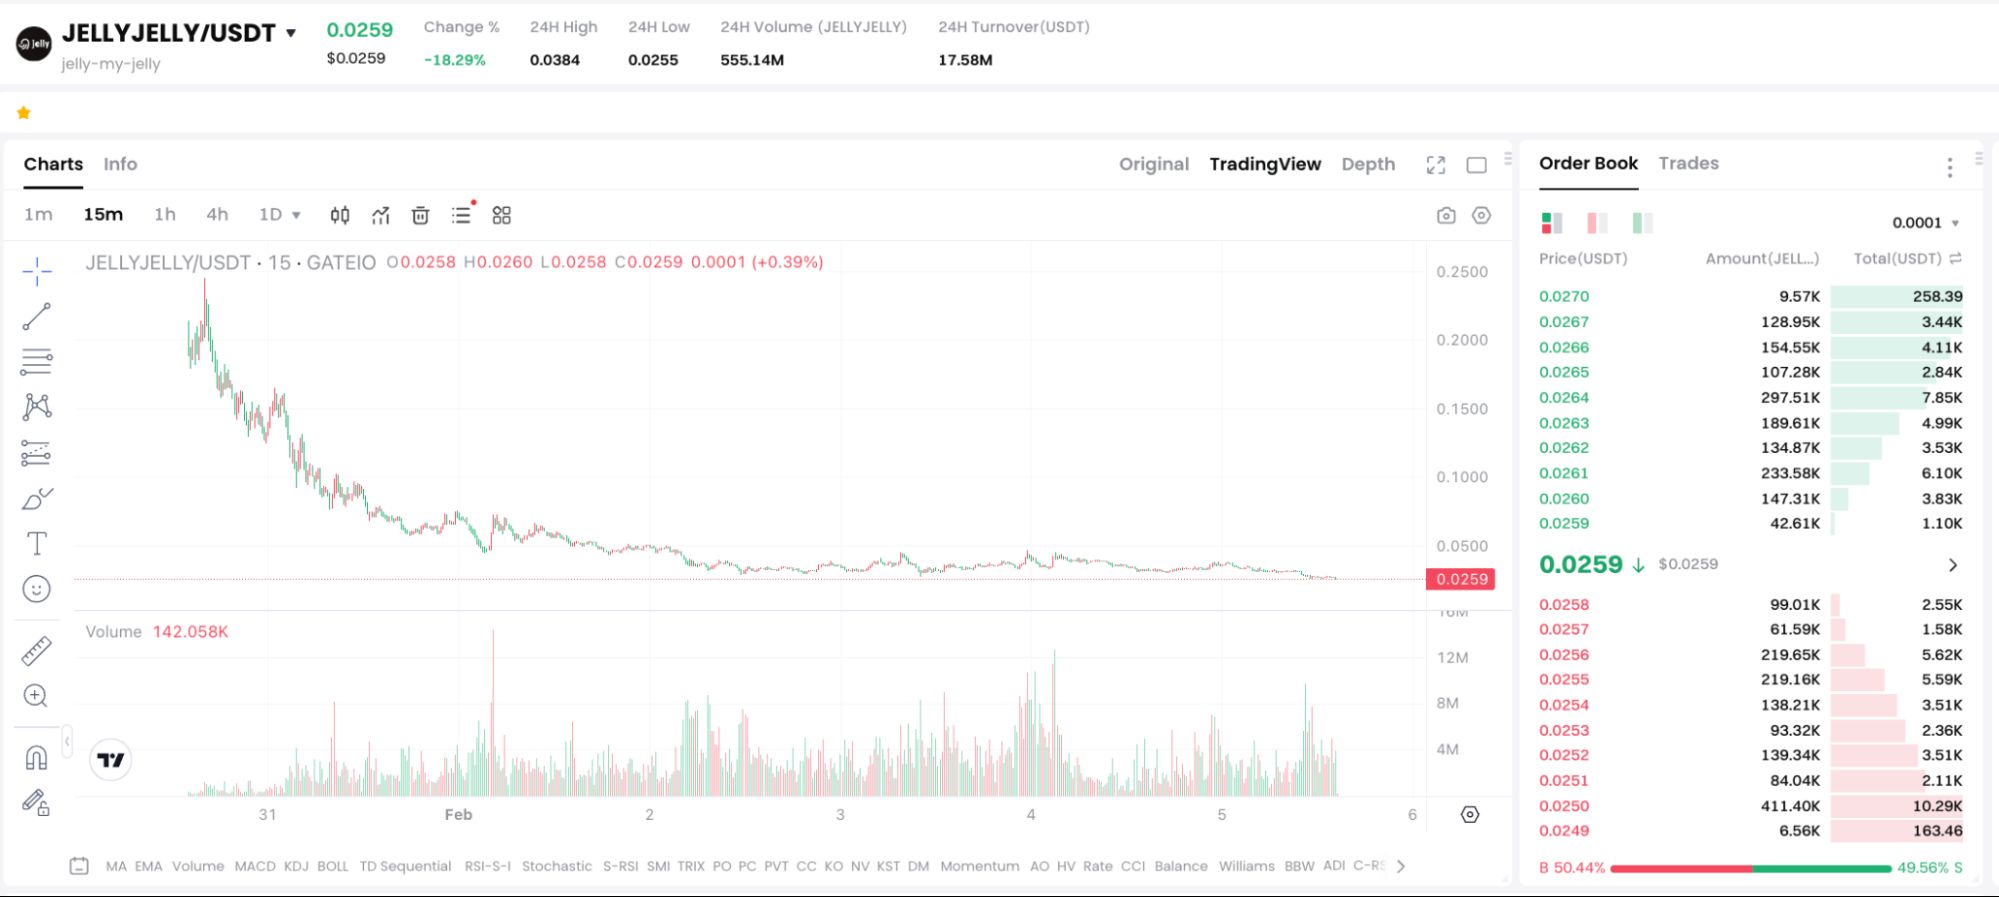Select the trend line drawing tool
The height and width of the screenshot is (897, 1999).
(x=37, y=317)
